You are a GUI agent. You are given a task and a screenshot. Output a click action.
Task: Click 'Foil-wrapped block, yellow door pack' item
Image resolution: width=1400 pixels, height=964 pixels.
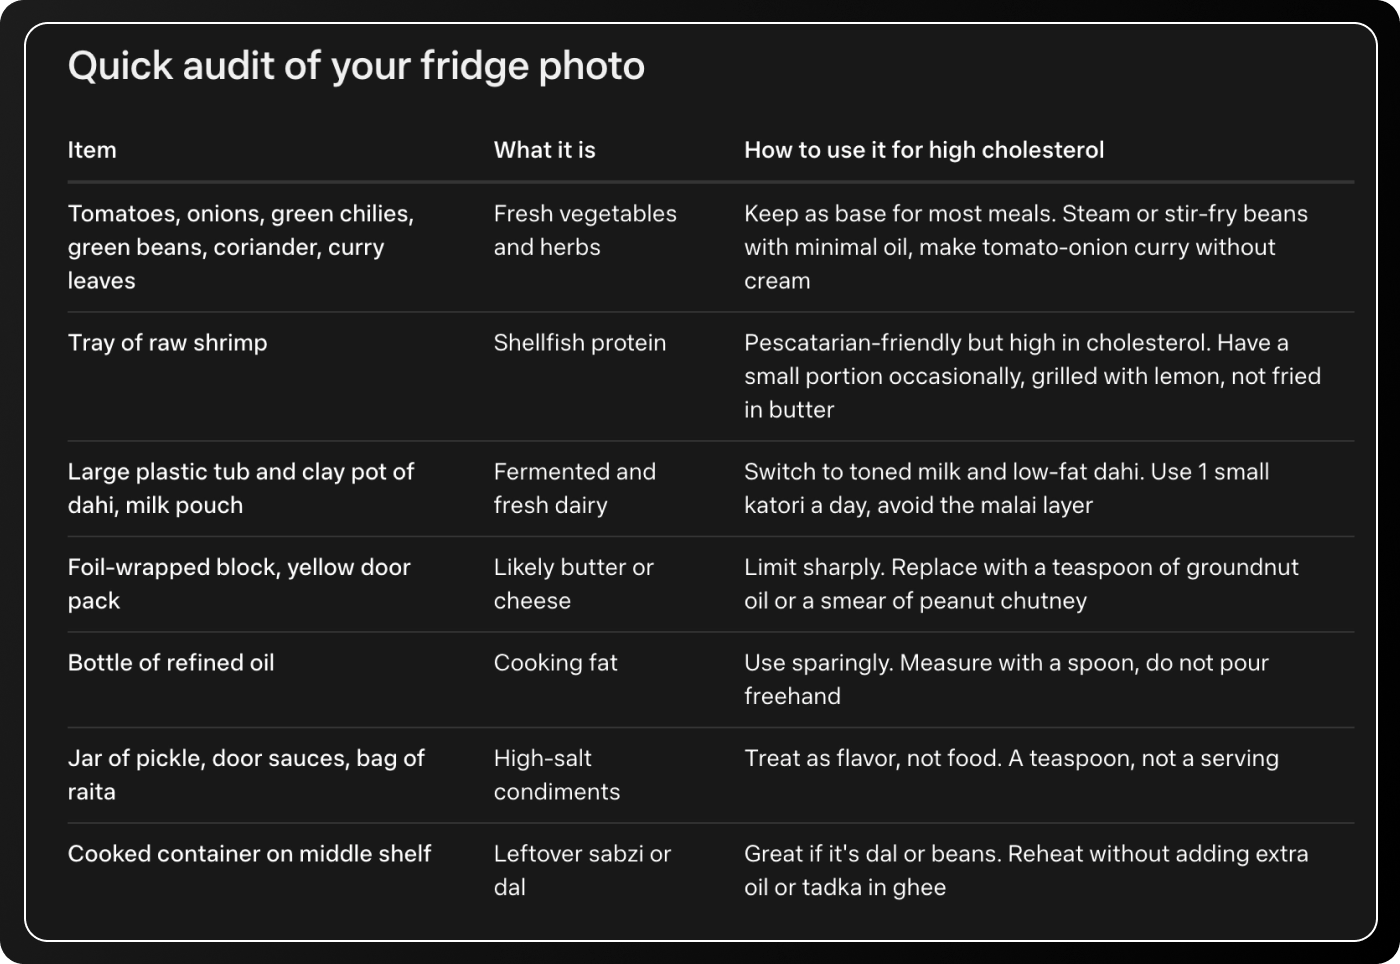(x=239, y=584)
